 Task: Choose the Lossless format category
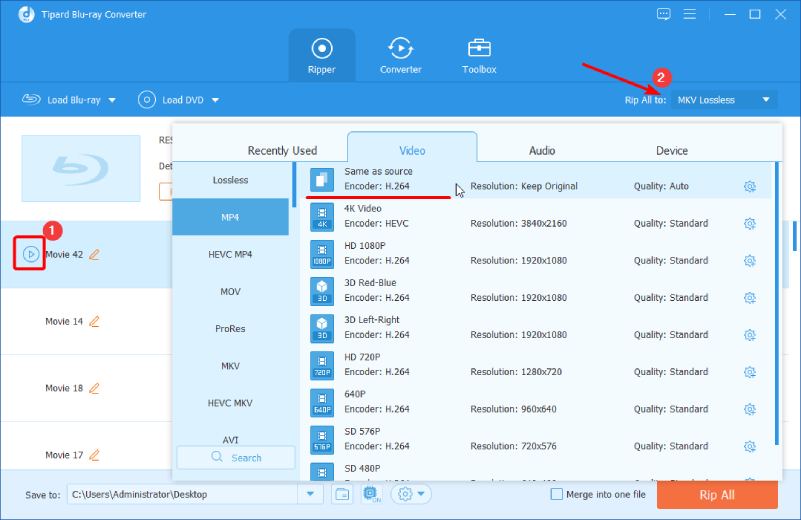point(230,180)
